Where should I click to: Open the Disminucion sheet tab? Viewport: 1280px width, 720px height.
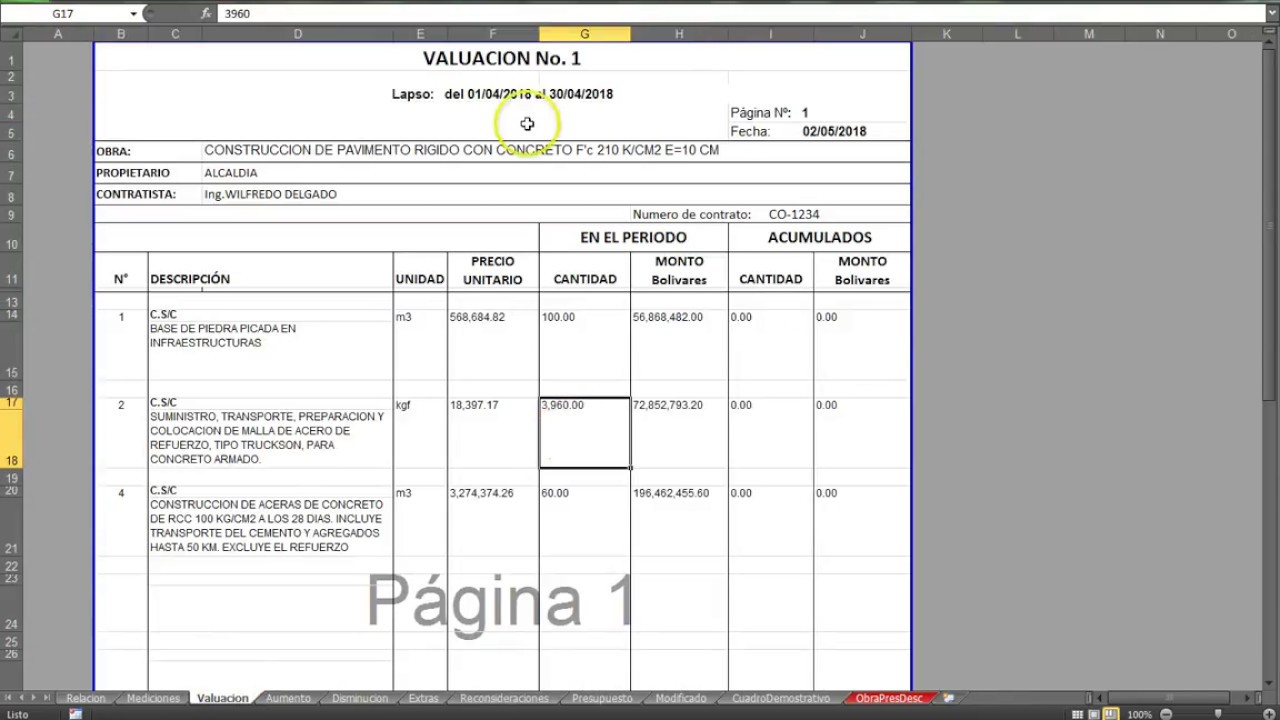360,698
